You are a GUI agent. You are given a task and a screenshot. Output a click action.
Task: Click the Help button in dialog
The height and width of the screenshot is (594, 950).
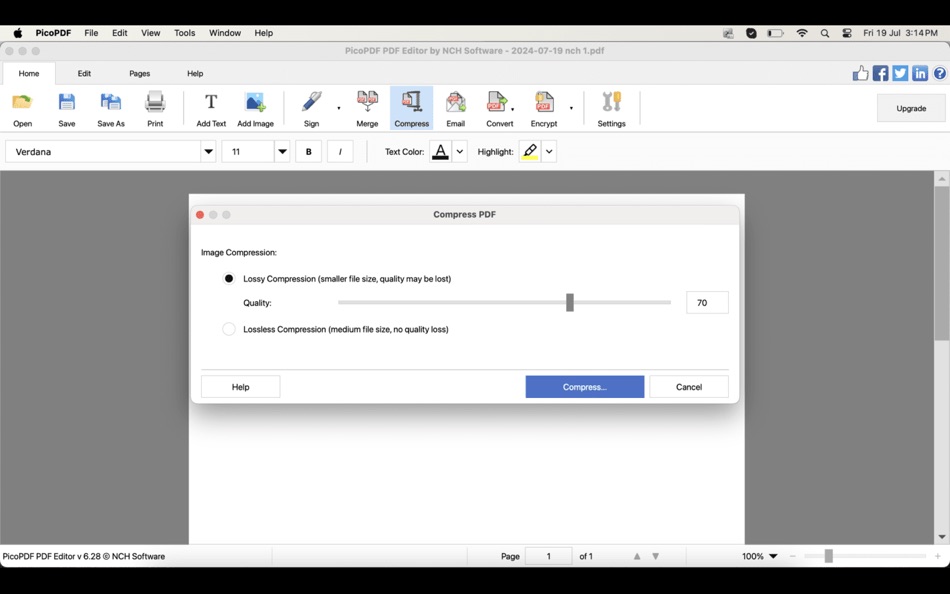(241, 387)
